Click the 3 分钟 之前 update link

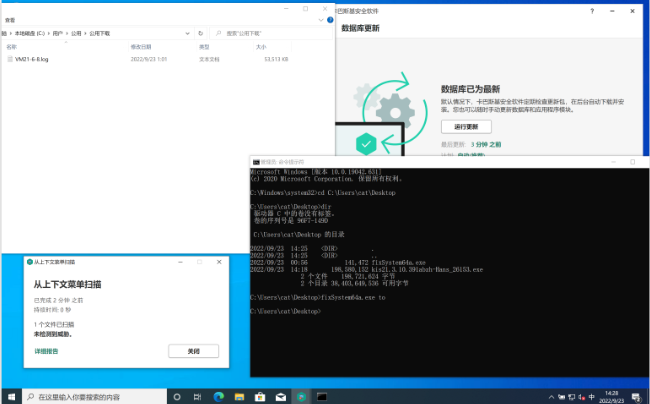(486, 145)
